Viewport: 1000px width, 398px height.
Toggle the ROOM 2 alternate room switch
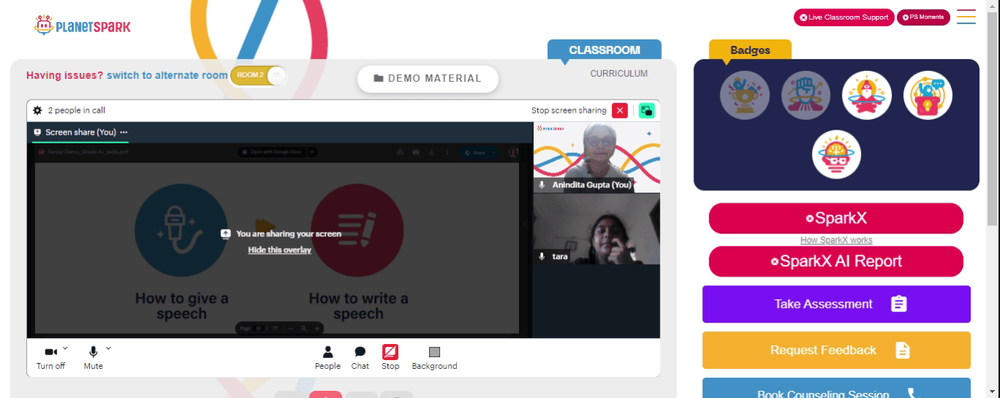(x=258, y=75)
